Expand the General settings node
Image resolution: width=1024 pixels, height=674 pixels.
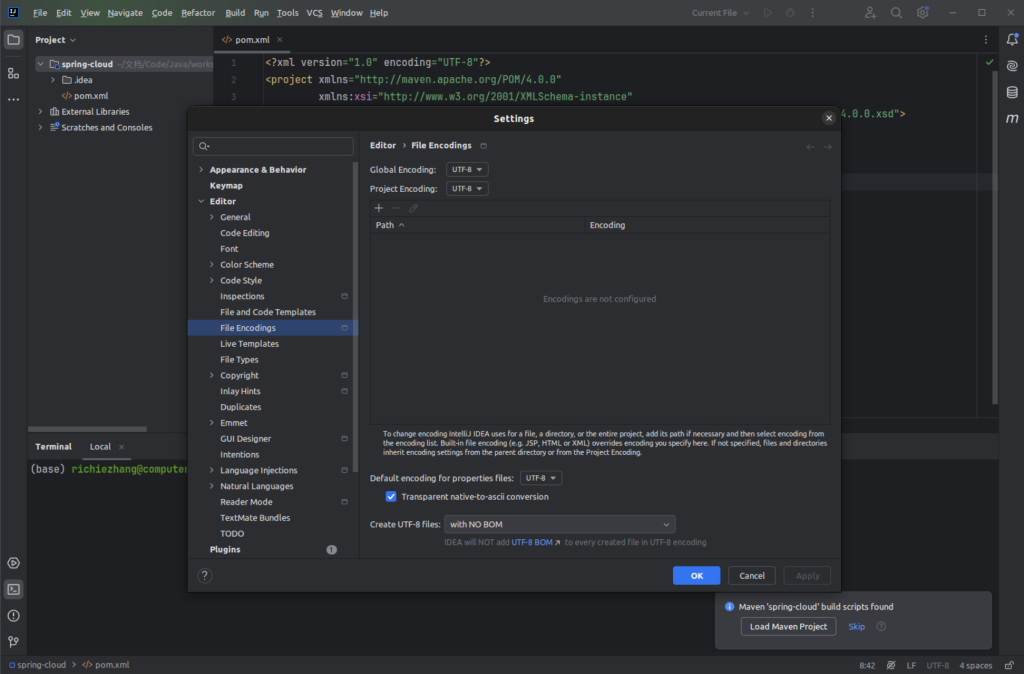pos(212,217)
